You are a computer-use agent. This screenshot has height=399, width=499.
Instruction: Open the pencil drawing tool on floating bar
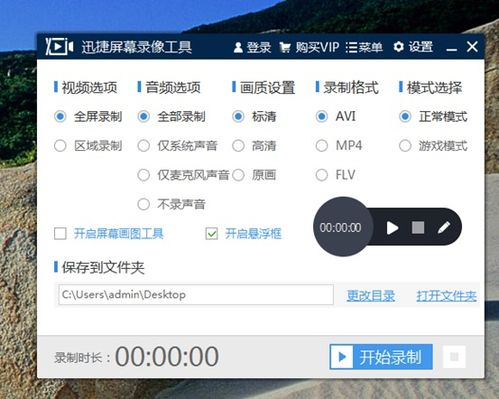(x=444, y=228)
